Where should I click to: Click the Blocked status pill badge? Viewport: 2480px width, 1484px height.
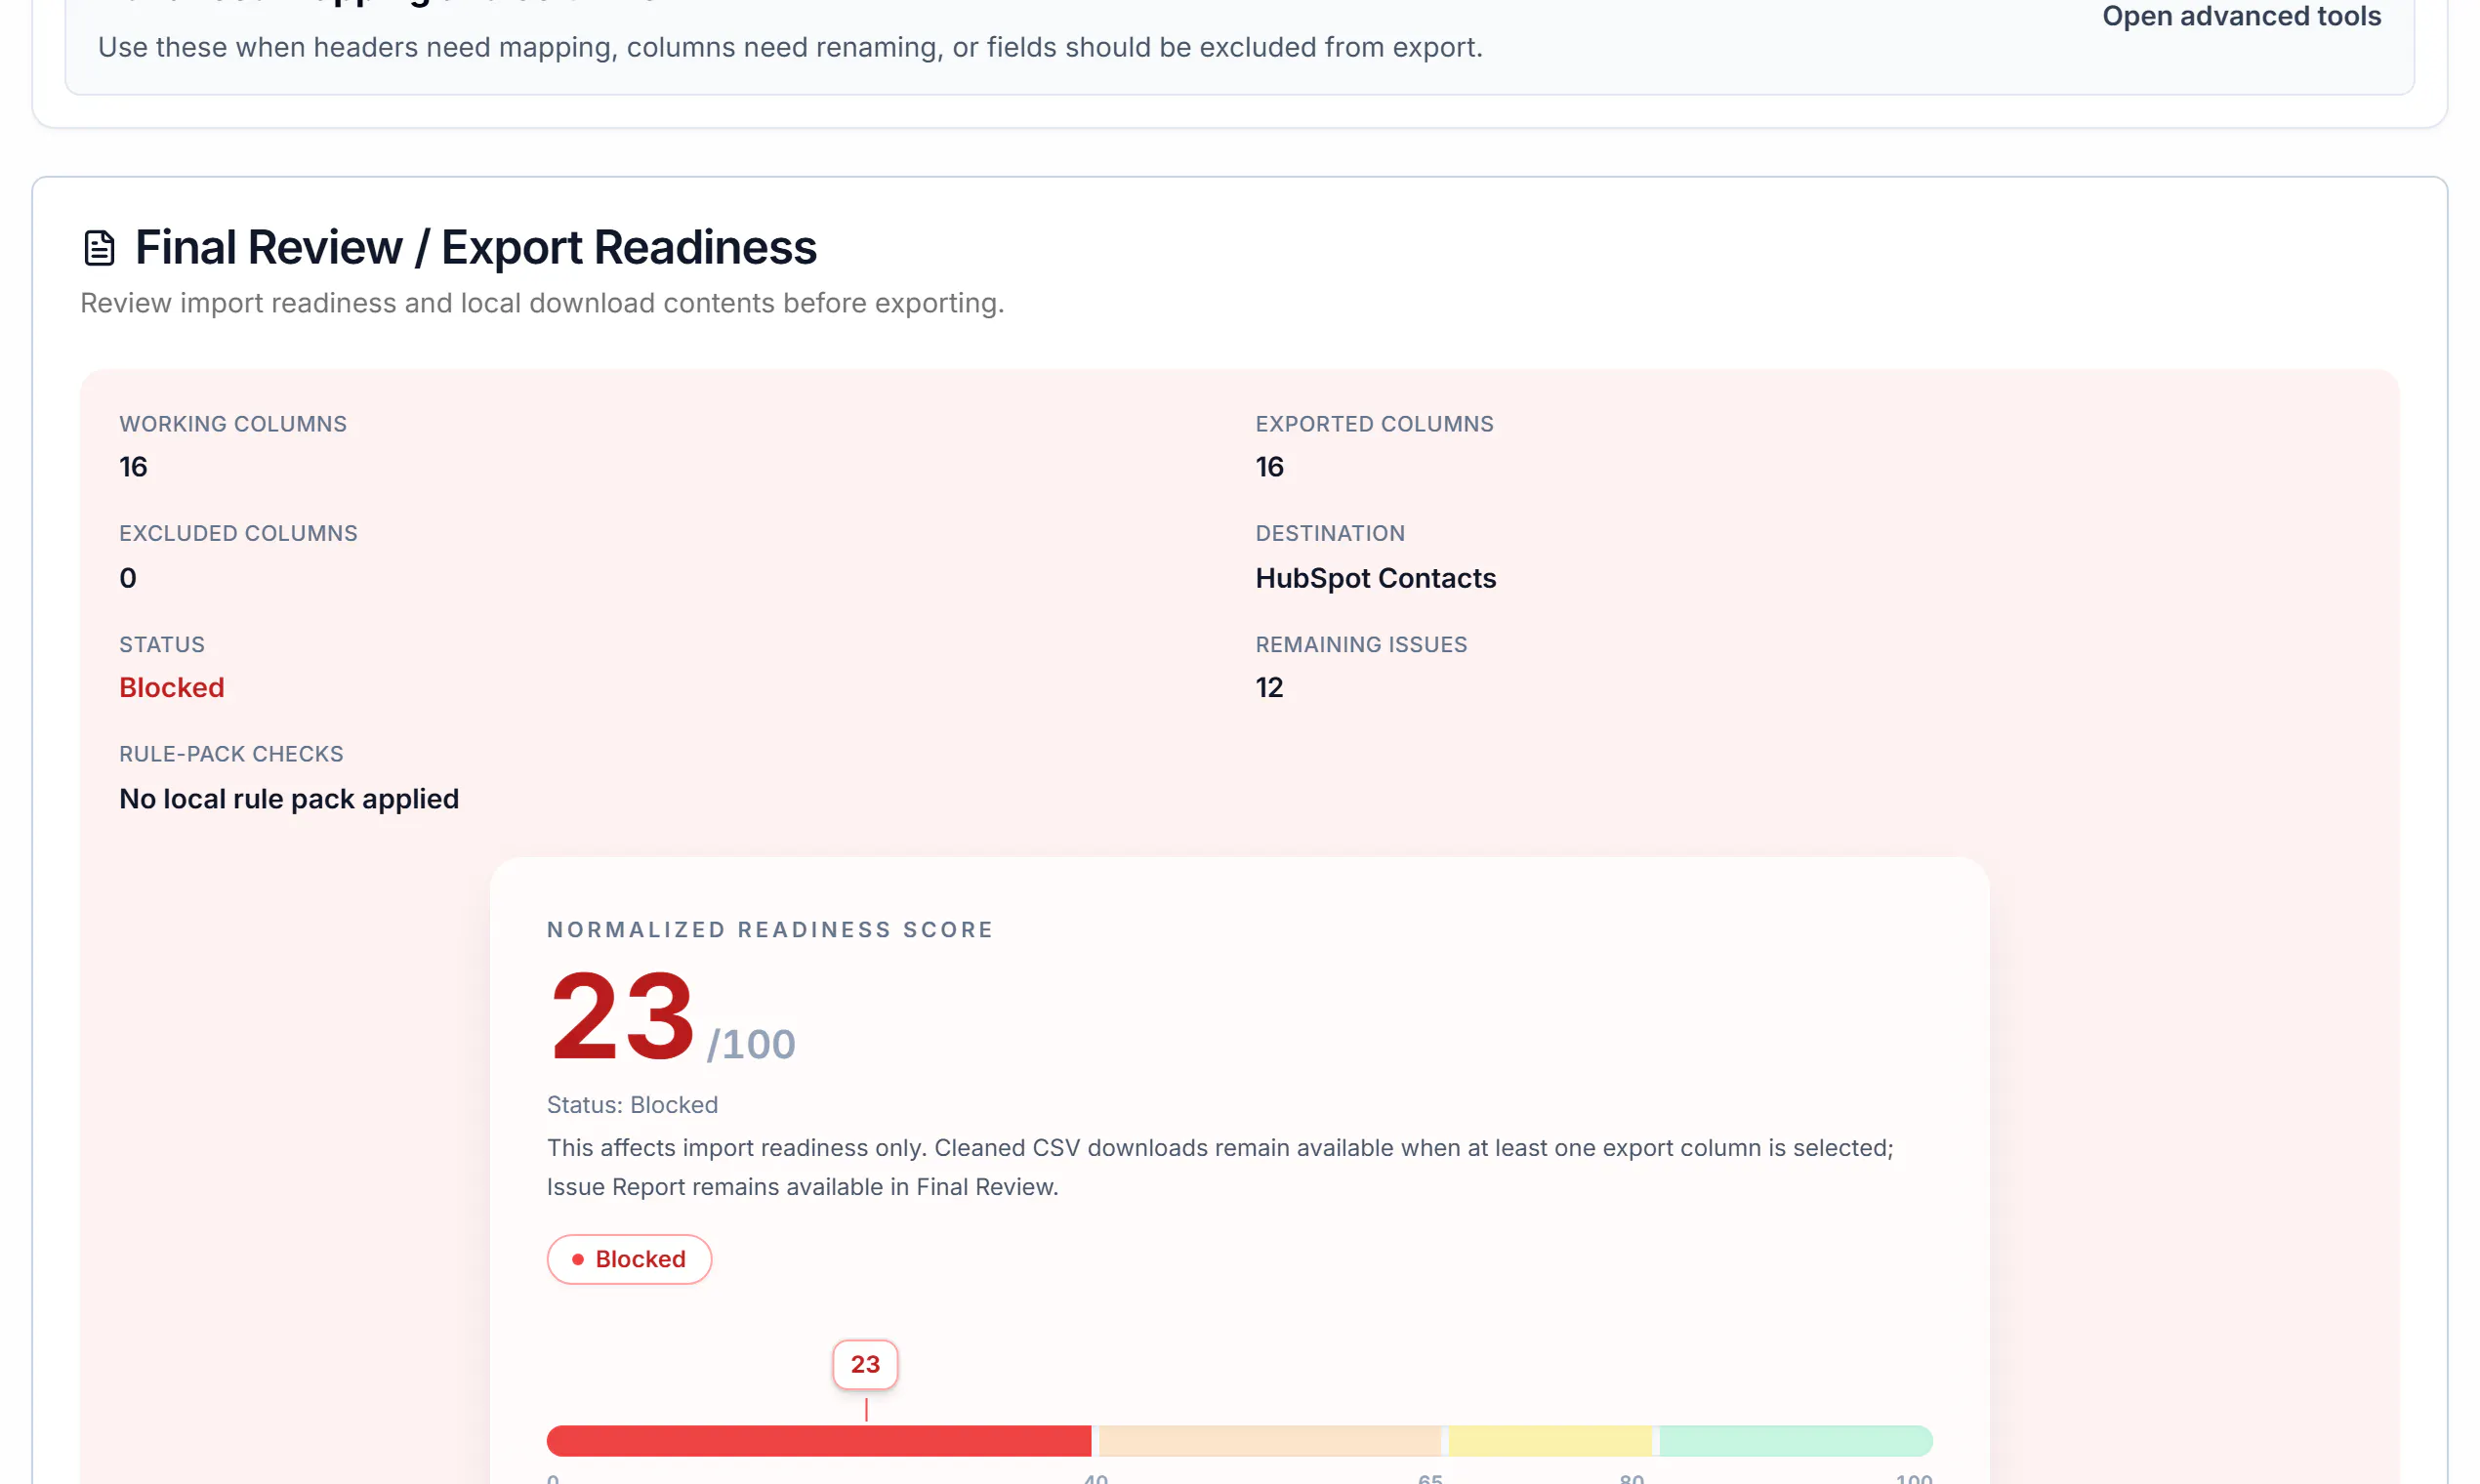629,1259
